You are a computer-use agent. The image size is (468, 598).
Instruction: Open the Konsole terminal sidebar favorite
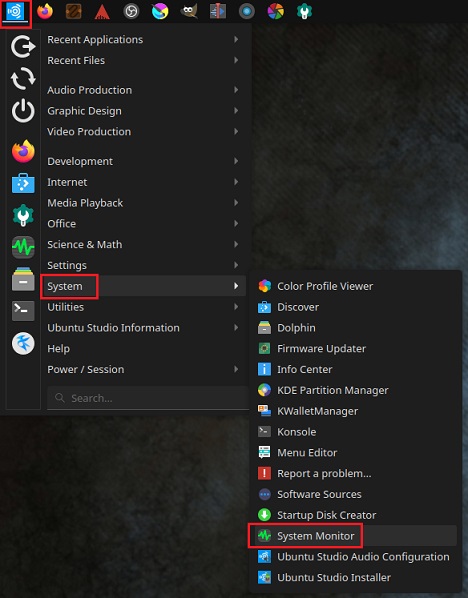tap(23, 310)
